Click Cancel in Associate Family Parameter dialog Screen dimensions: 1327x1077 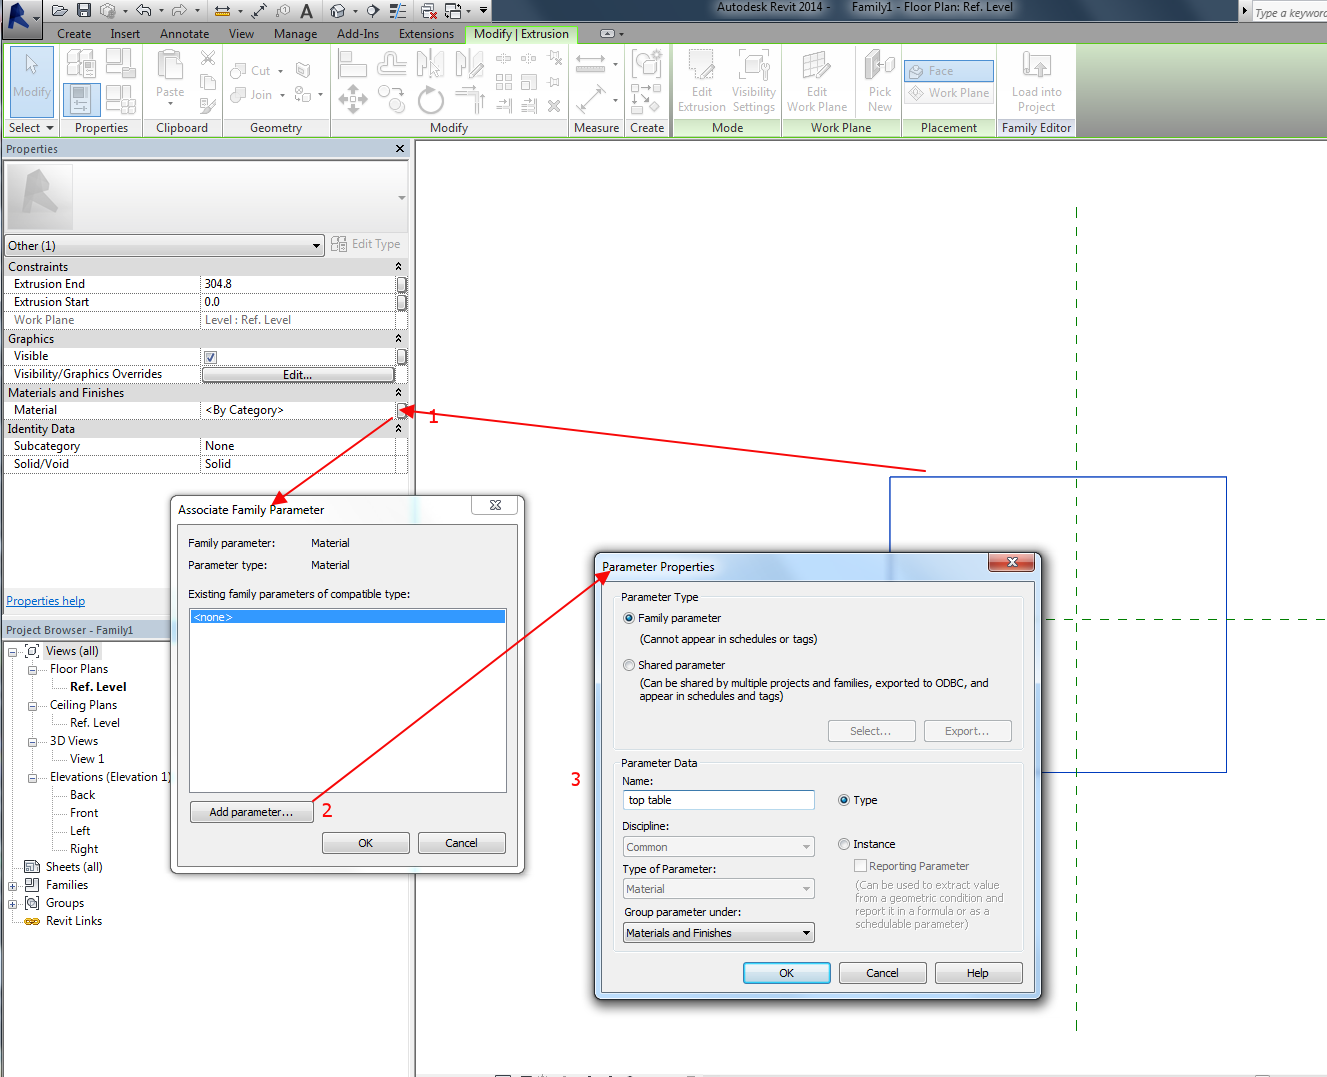461,843
